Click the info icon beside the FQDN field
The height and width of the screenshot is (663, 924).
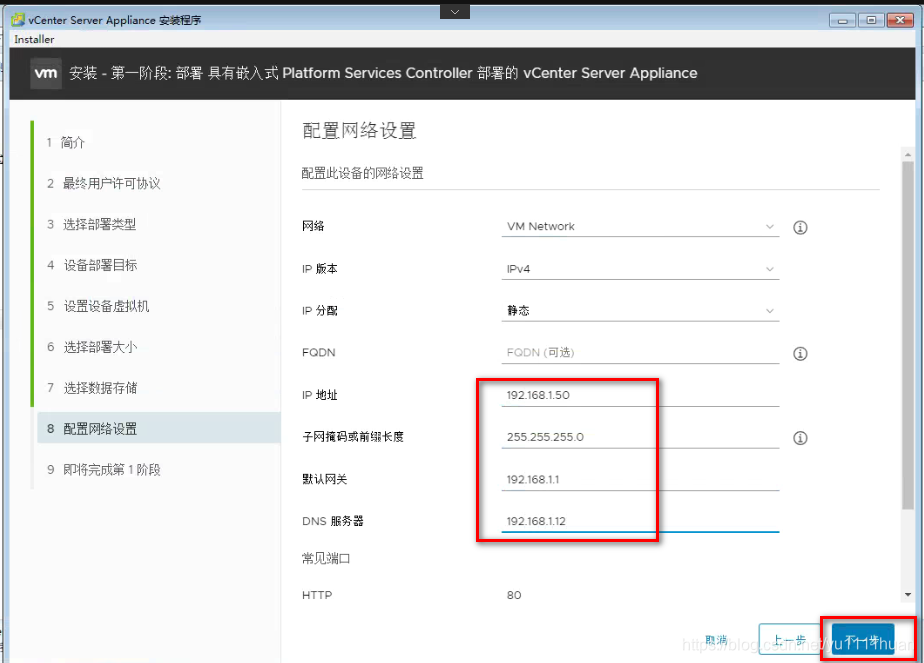(800, 354)
